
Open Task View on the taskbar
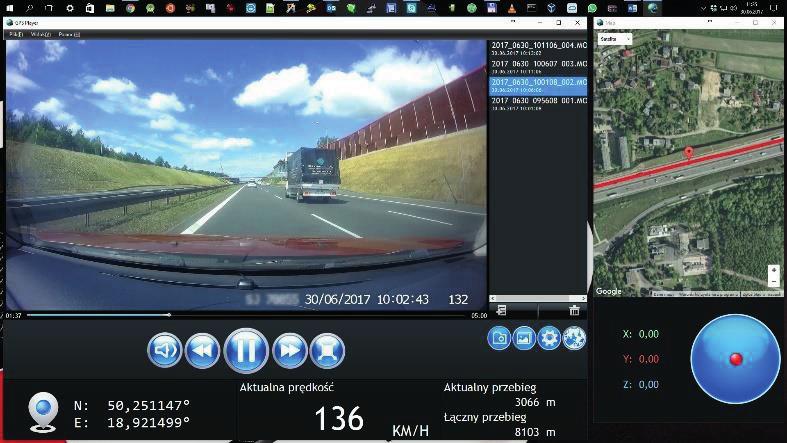(49, 8)
